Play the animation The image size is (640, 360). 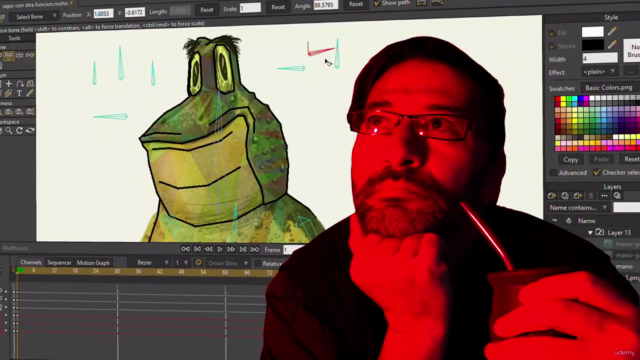click(220, 249)
